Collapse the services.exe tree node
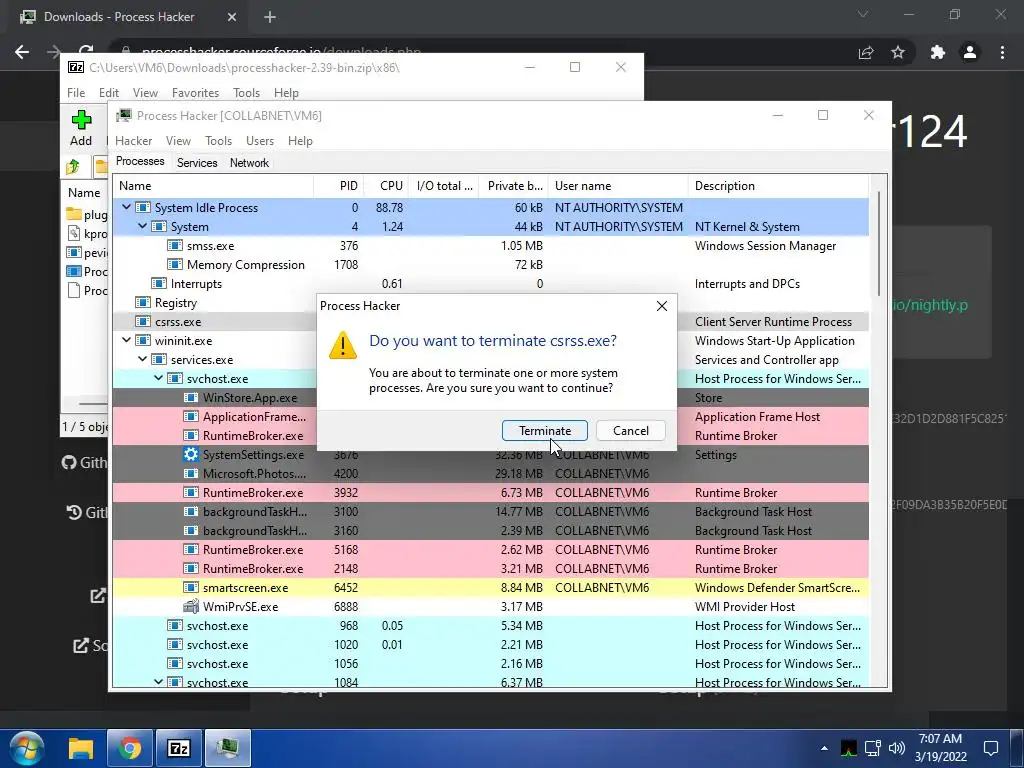 142,359
